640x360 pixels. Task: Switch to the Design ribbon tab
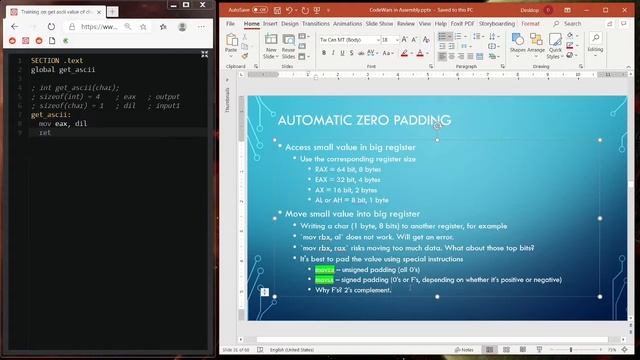[x=289, y=24]
